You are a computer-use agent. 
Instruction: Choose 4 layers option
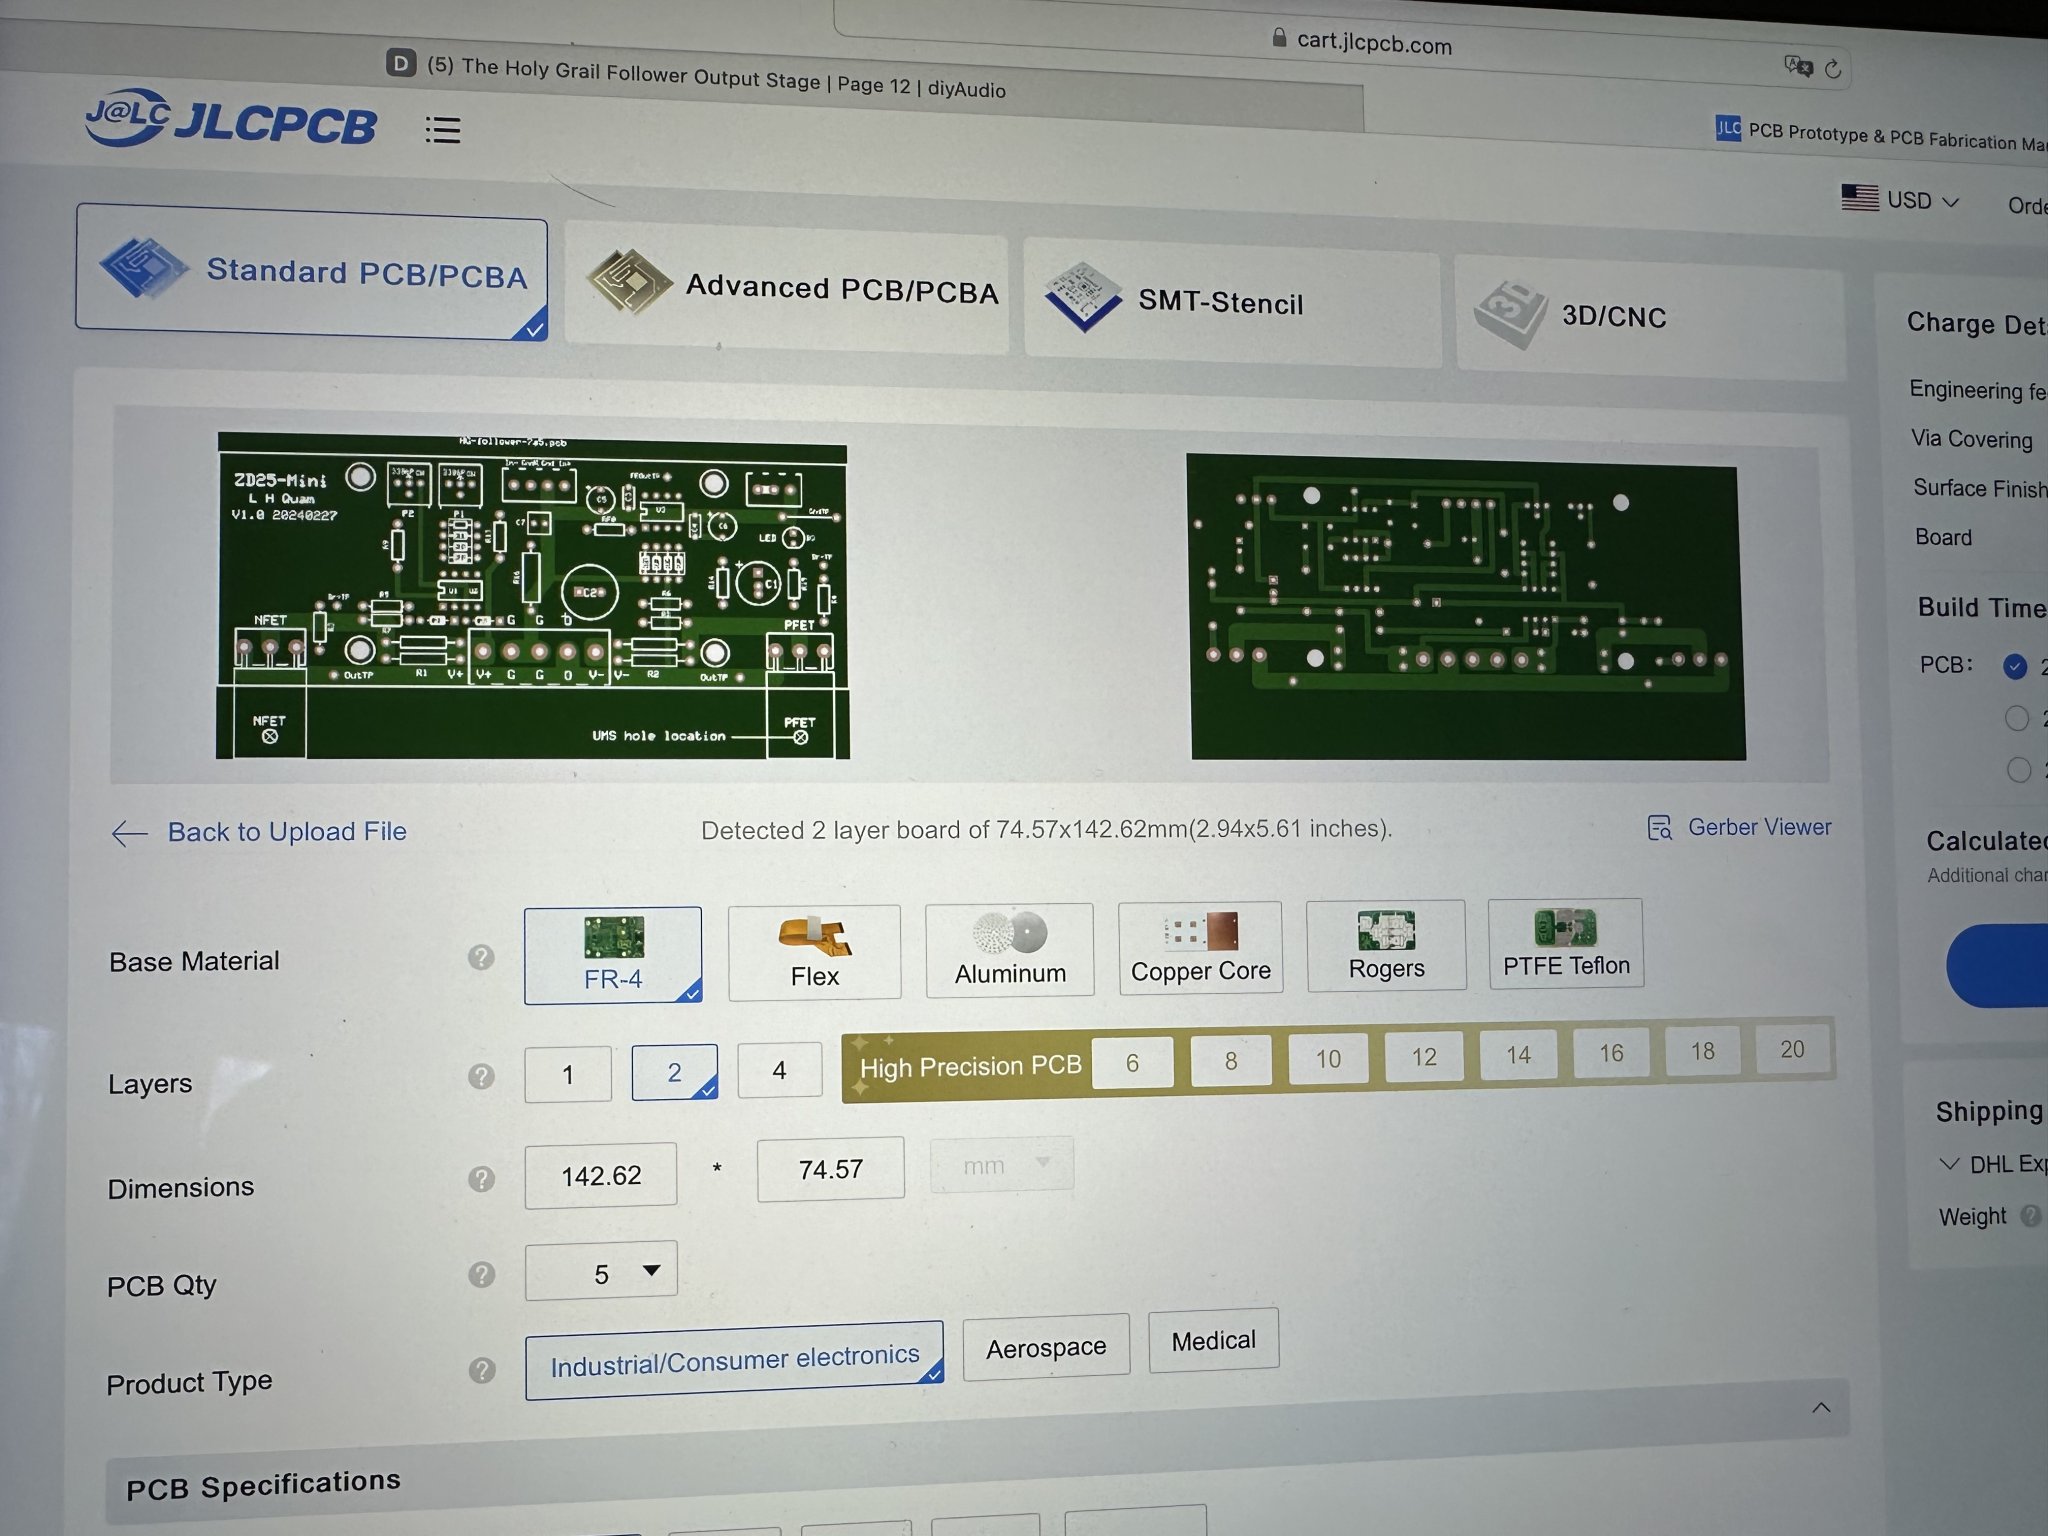click(779, 1070)
